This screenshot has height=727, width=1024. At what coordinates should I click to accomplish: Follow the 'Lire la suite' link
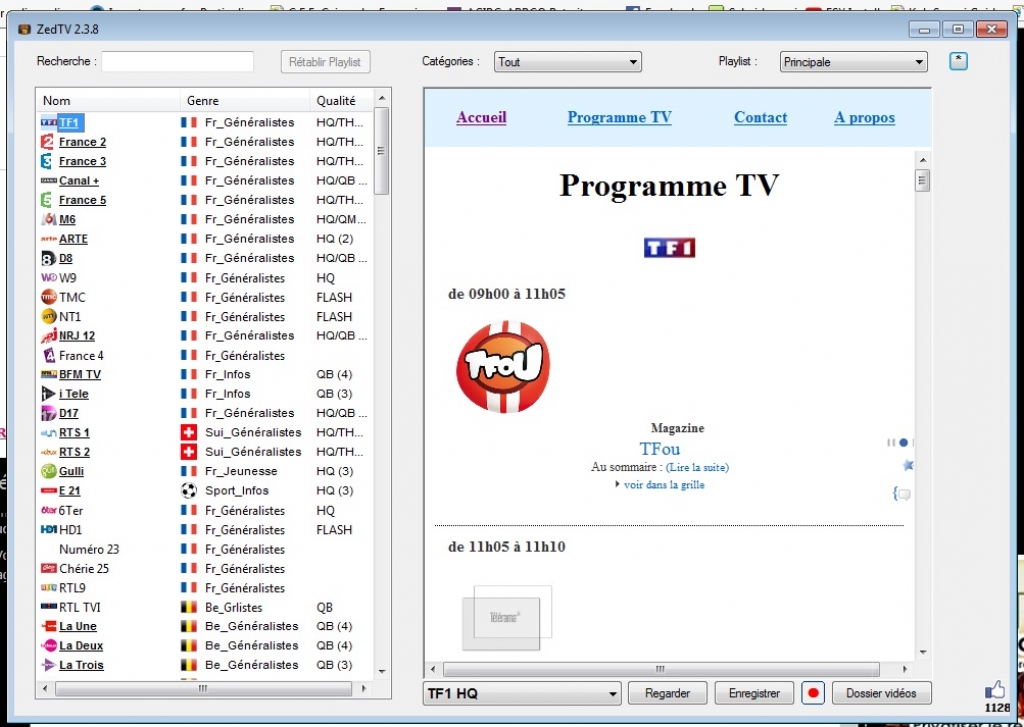697,467
